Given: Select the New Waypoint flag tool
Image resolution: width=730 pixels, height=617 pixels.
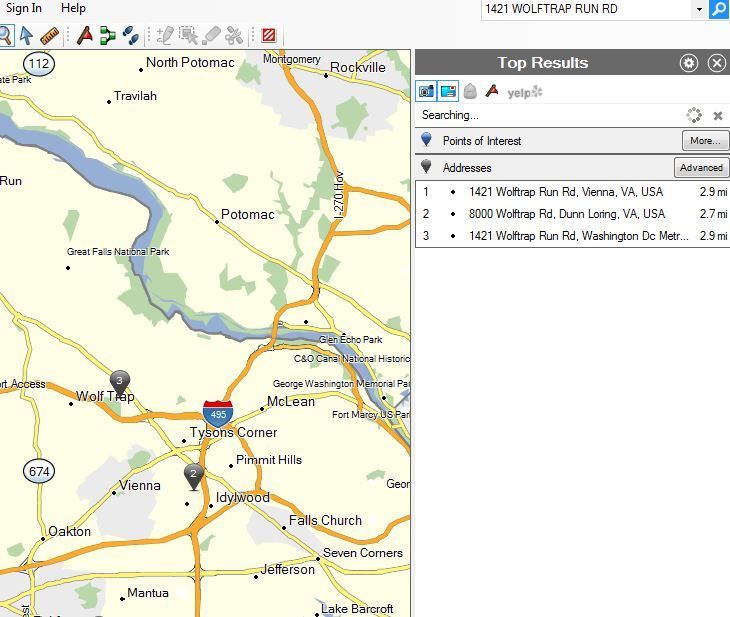Looking at the screenshot, I should pyautogui.click(x=85, y=35).
